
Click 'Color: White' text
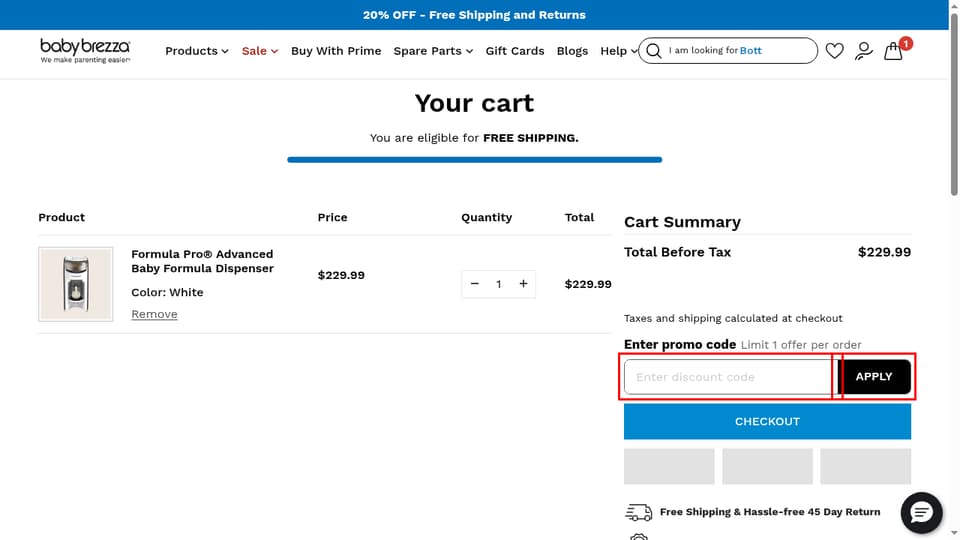(167, 293)
